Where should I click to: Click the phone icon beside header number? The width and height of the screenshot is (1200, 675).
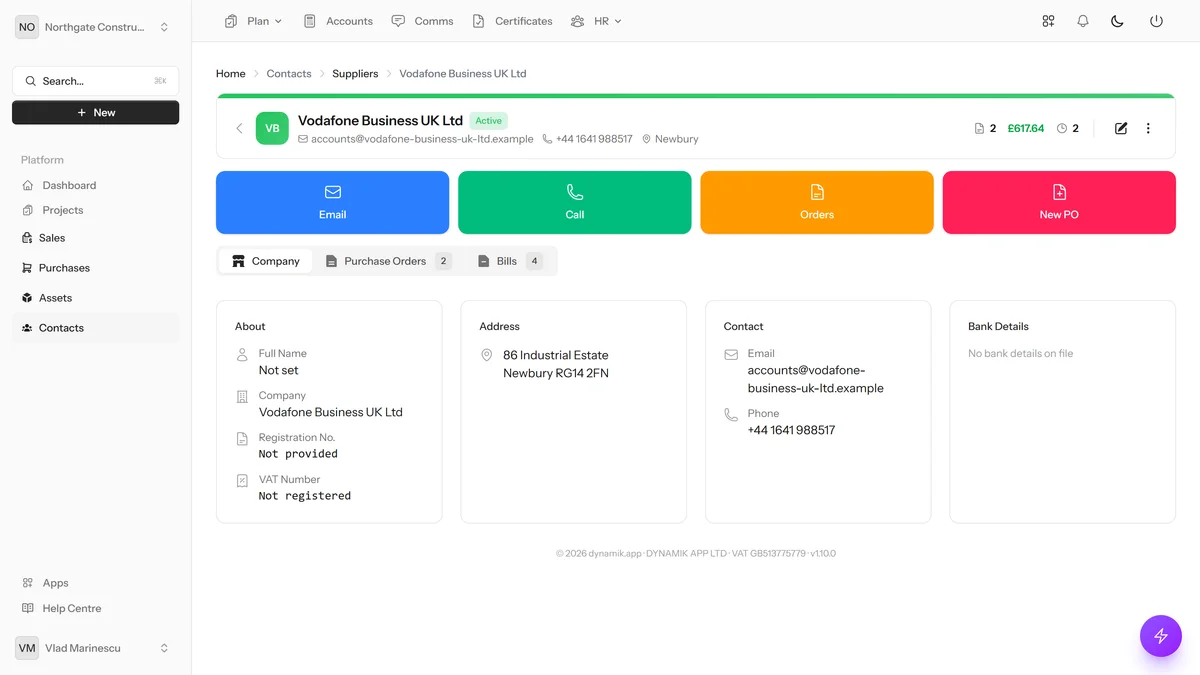547,139
